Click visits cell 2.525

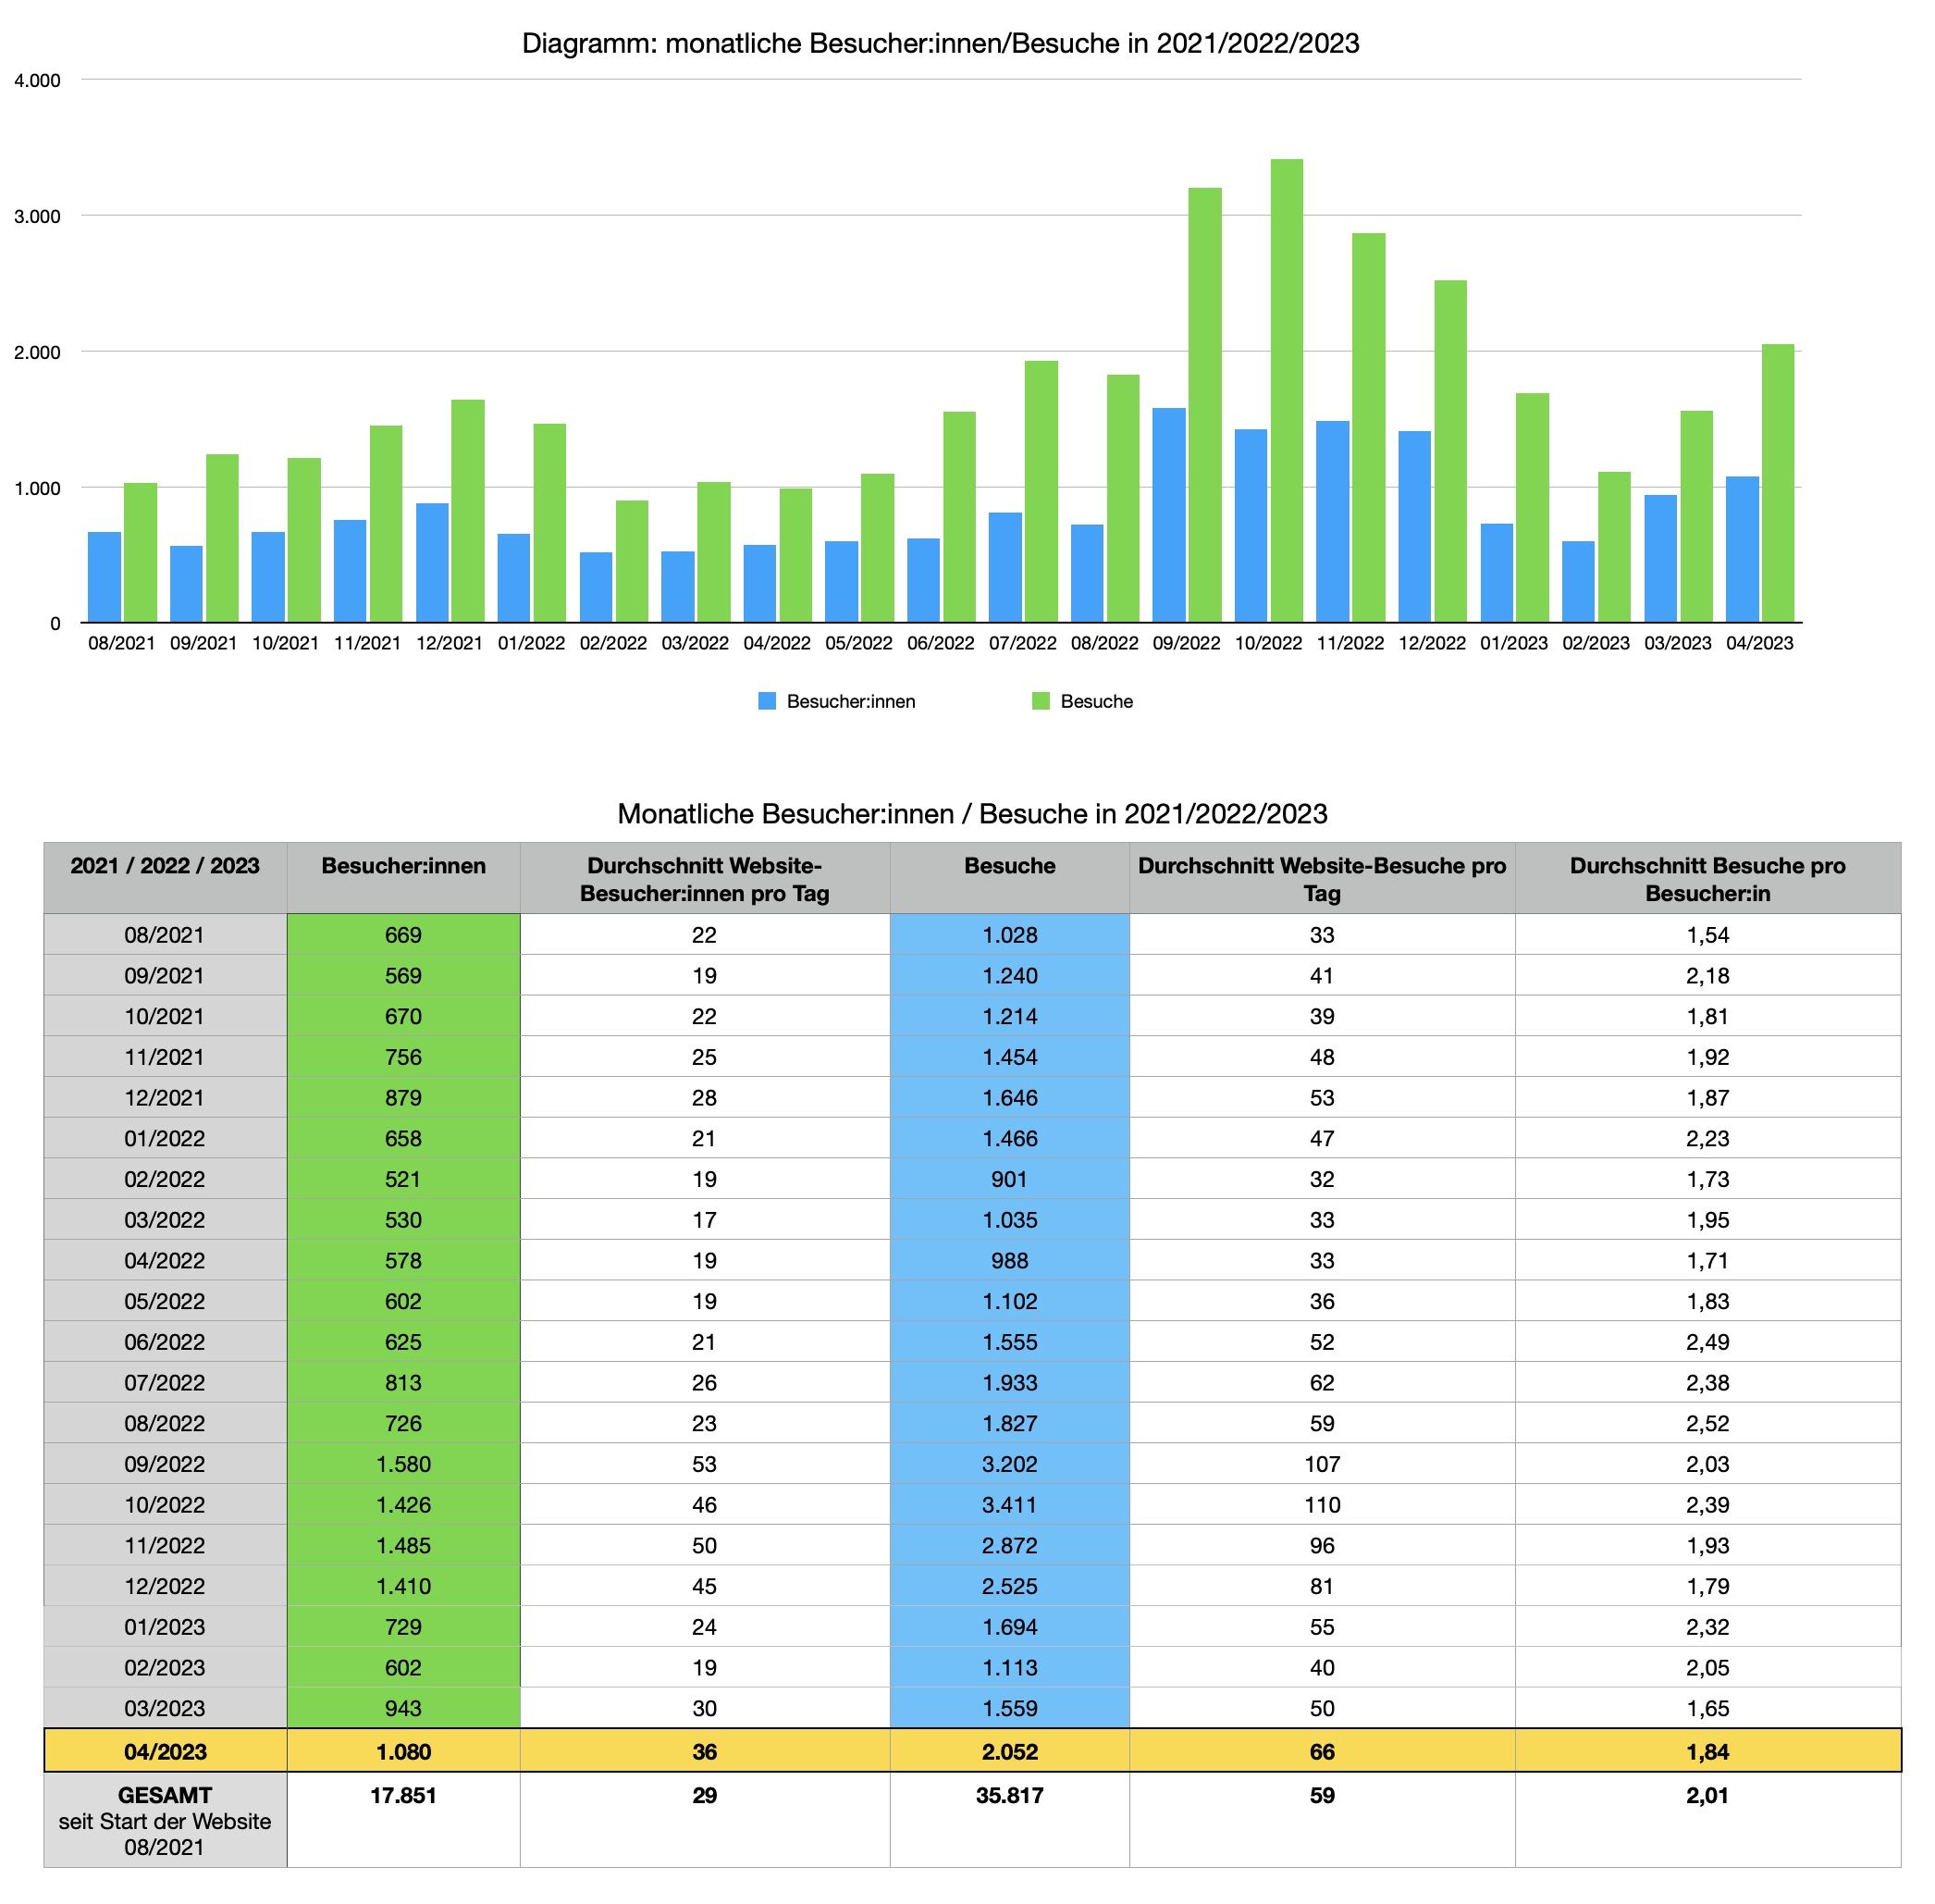click(1010, 1587)
